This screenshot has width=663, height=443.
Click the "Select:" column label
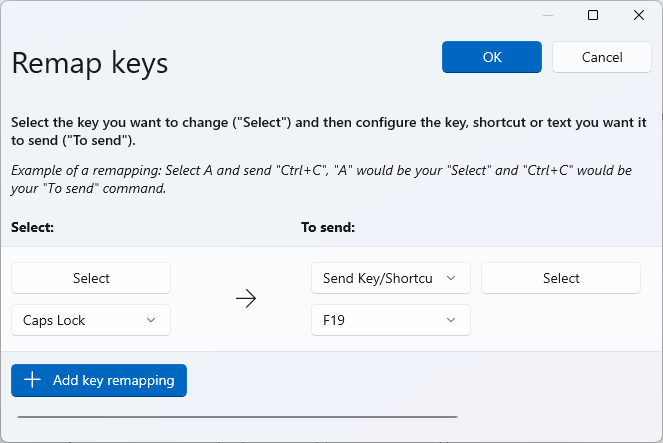click(x=32, y=227)
